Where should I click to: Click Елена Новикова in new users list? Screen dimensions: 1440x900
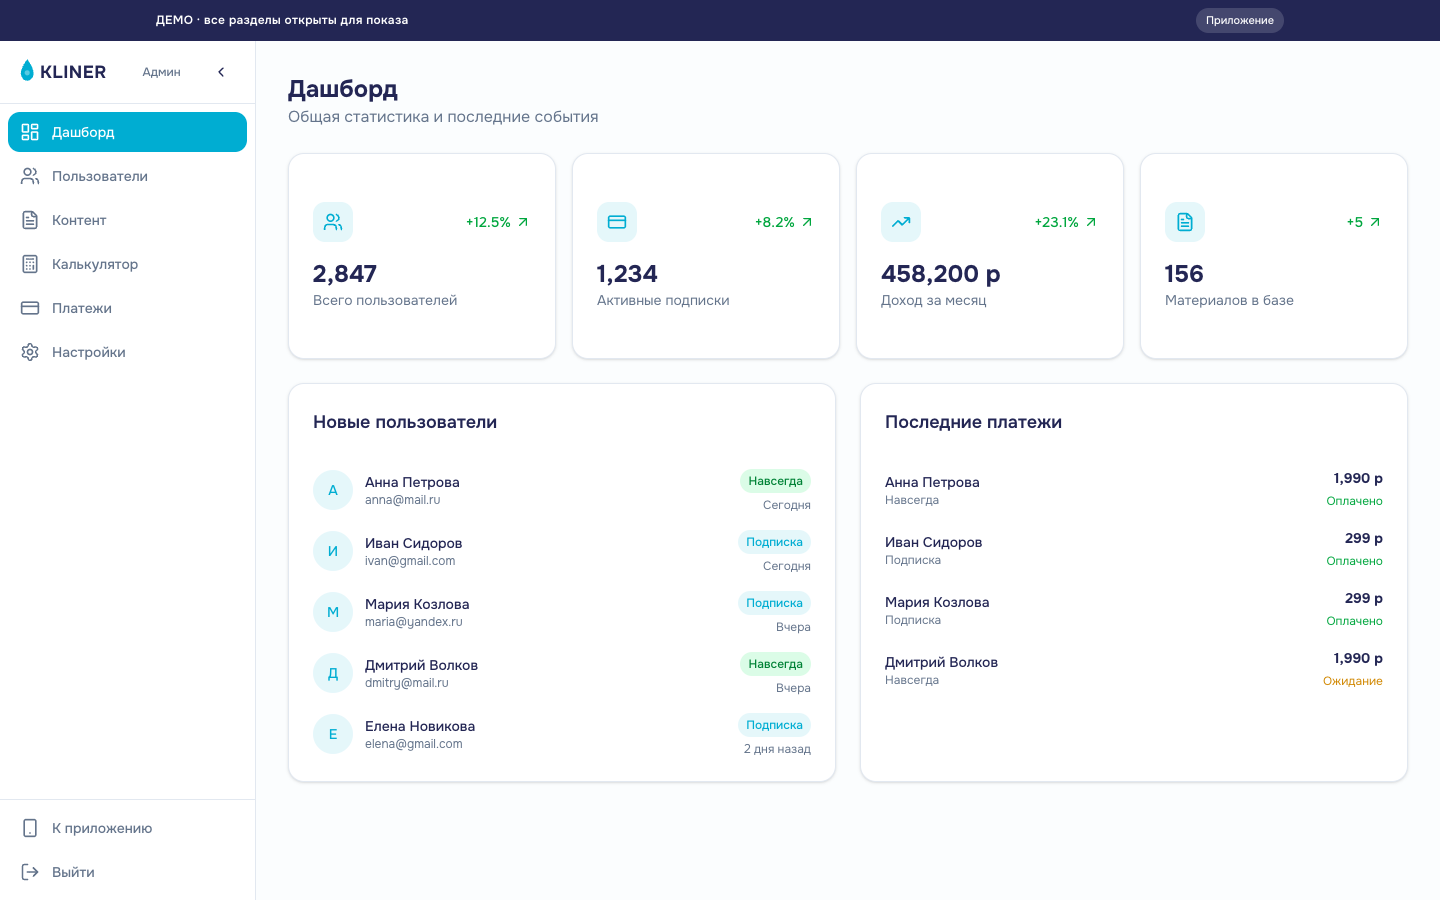(x=420, y=726)
